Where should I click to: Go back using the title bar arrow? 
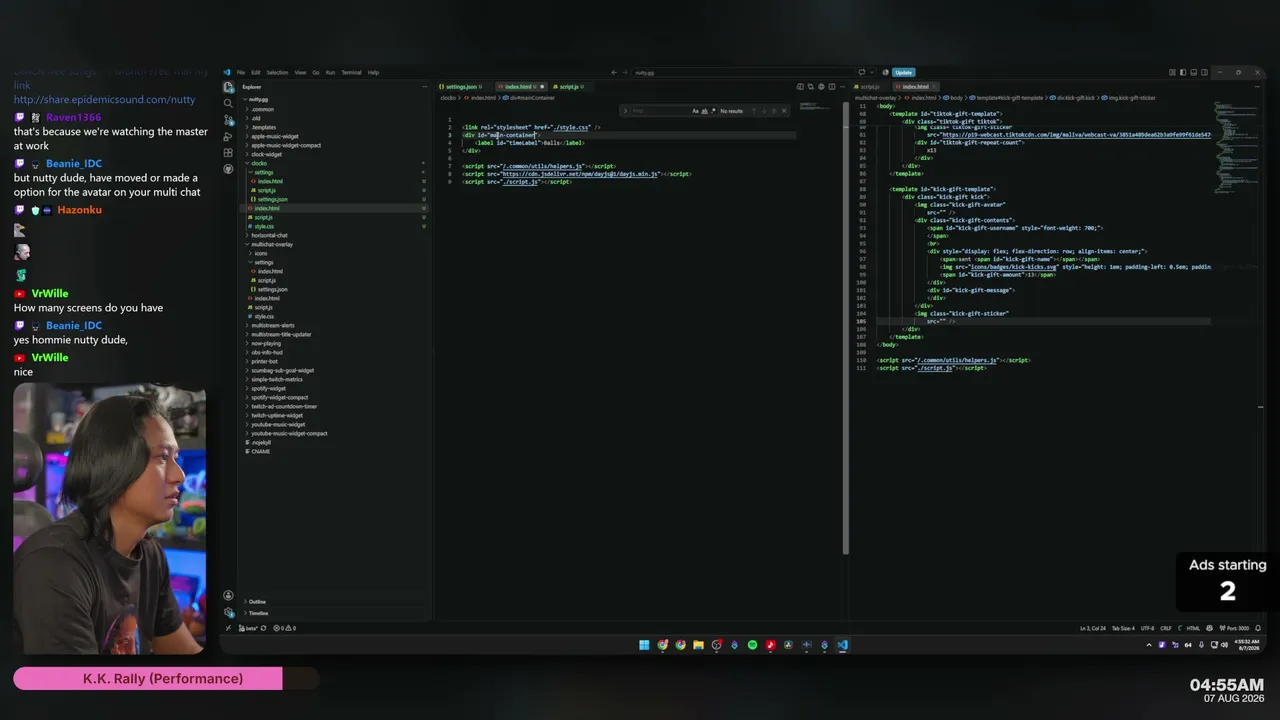click(613, 72)
